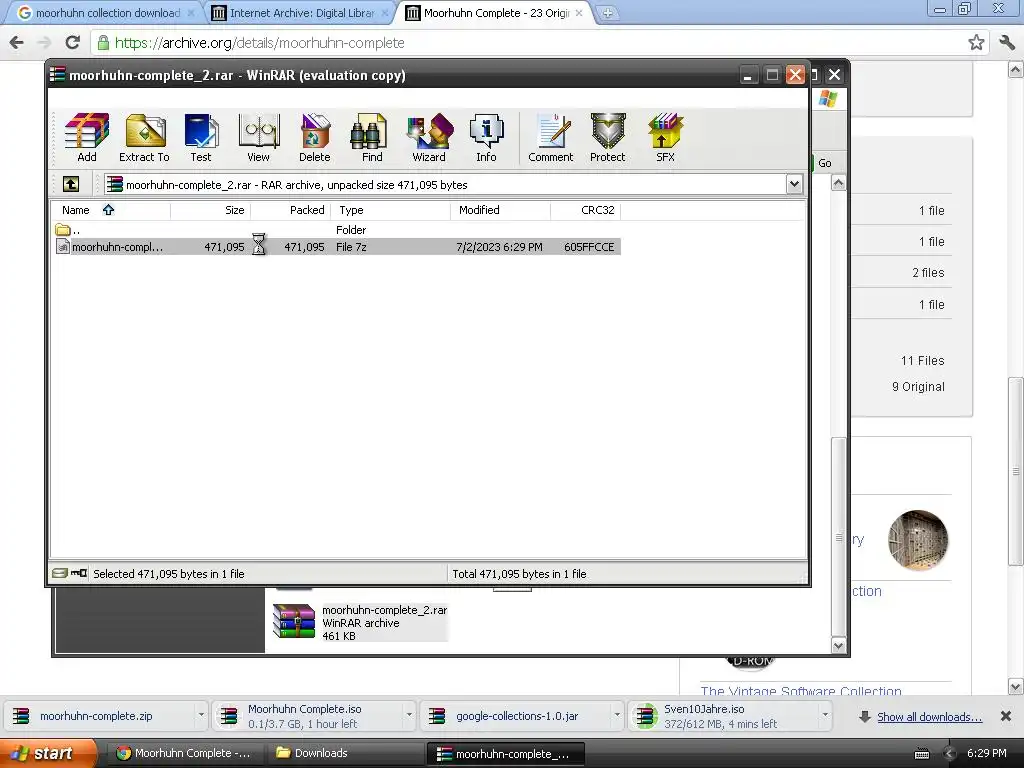This screenshot has width=1024, height=768.
Task: Open the Find binoculars tool
Action: tap(372, 138)
